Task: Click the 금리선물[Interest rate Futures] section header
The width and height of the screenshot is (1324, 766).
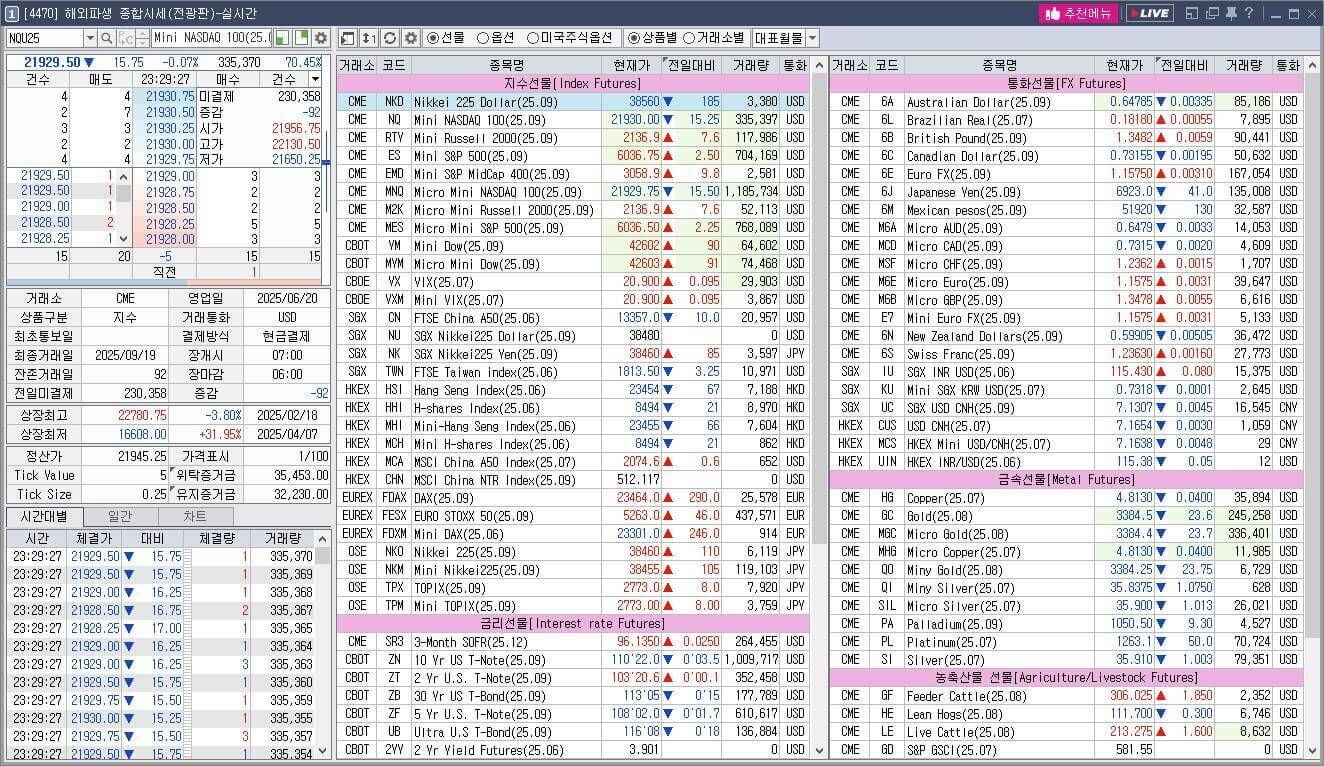Action: click(573, 623)
